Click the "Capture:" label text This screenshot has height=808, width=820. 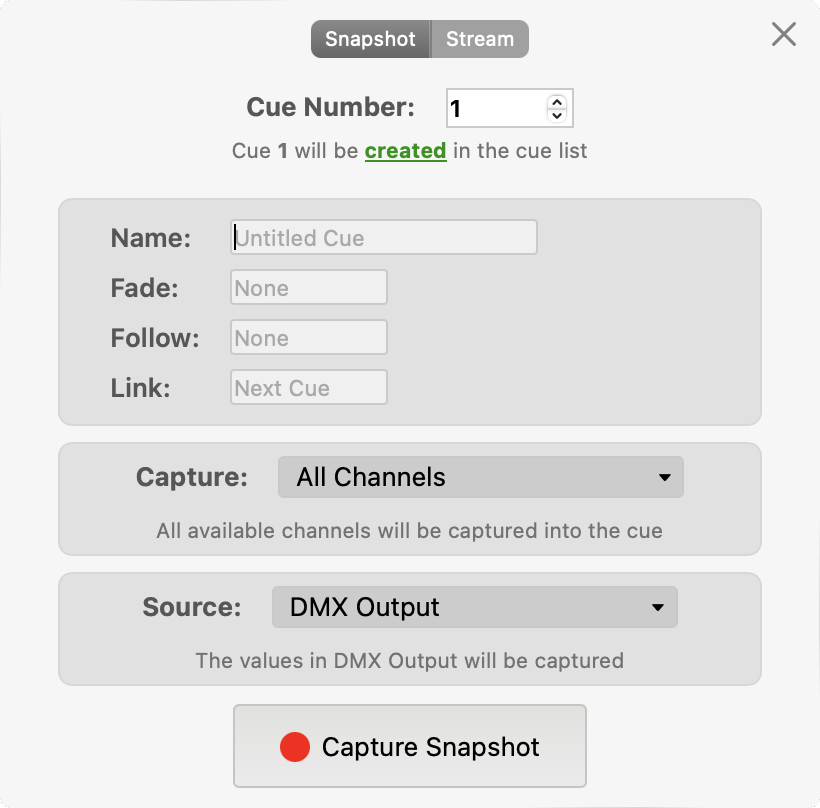point(192,478)
